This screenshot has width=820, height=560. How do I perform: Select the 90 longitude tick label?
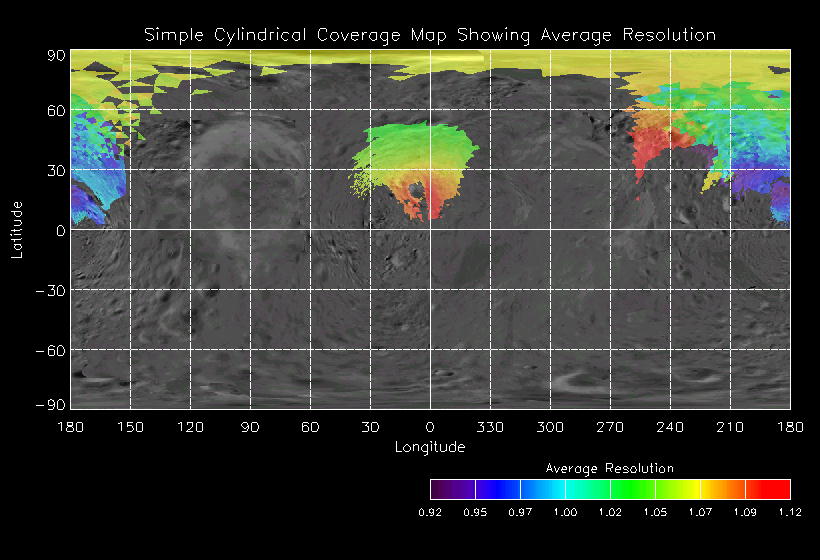tap(250, 427)
